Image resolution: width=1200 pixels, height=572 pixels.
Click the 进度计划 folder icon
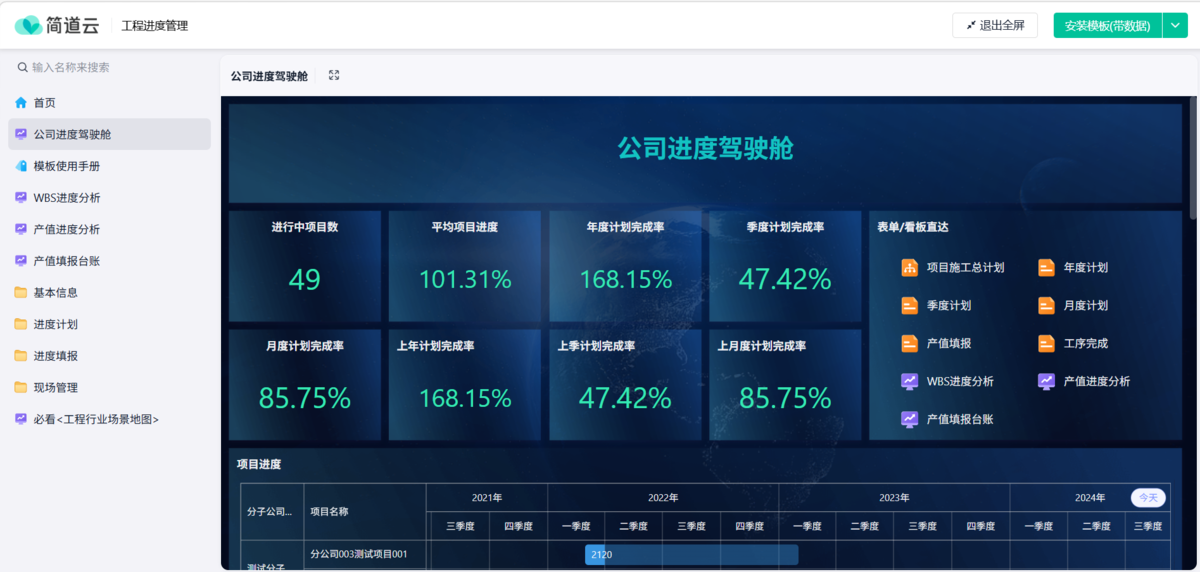point(21,324)
